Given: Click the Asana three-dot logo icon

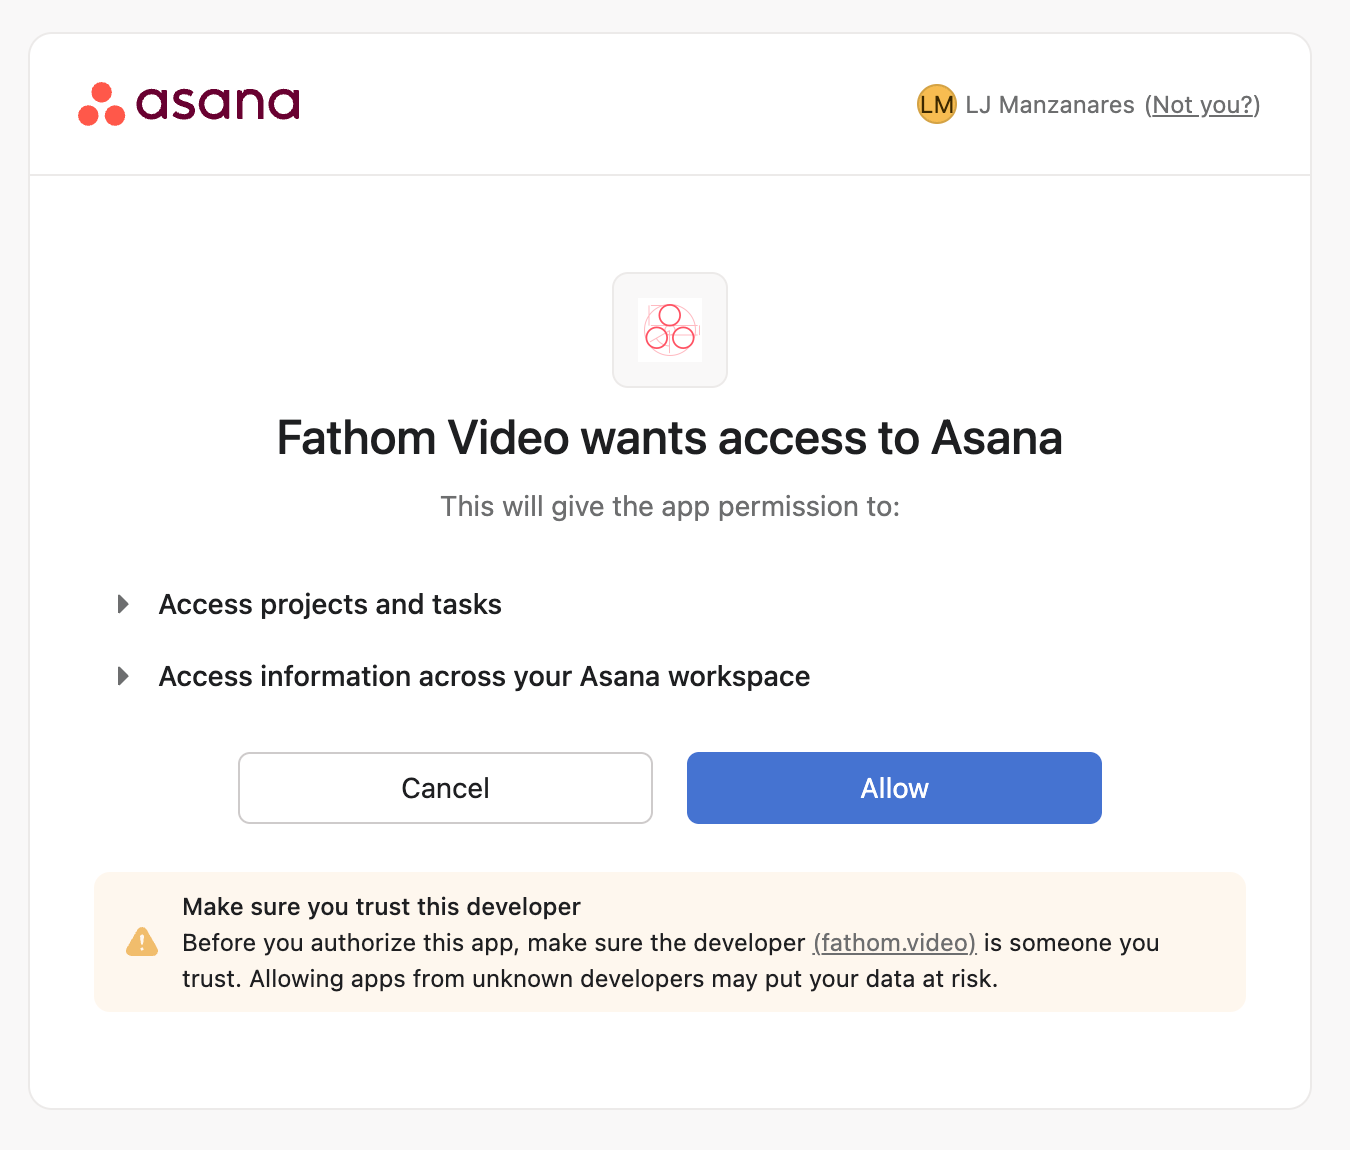Looking at the screenshot, I should coord(101,104).
